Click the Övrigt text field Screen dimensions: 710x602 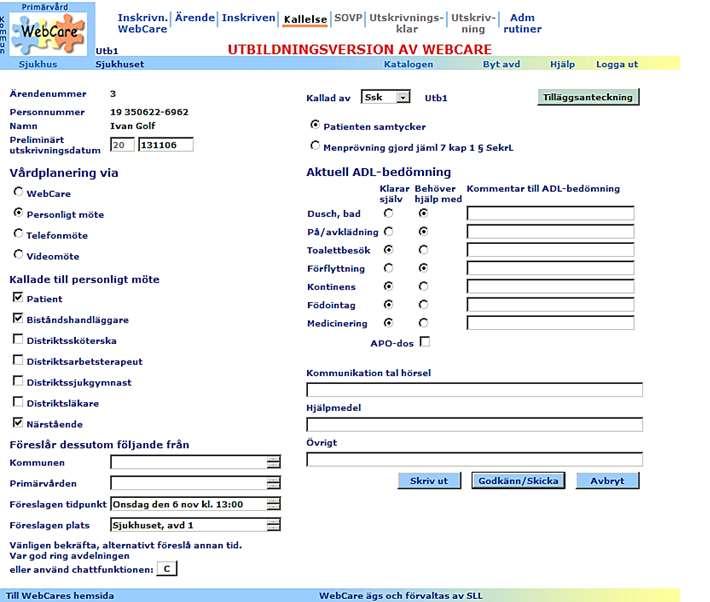(x=474, y=459)
